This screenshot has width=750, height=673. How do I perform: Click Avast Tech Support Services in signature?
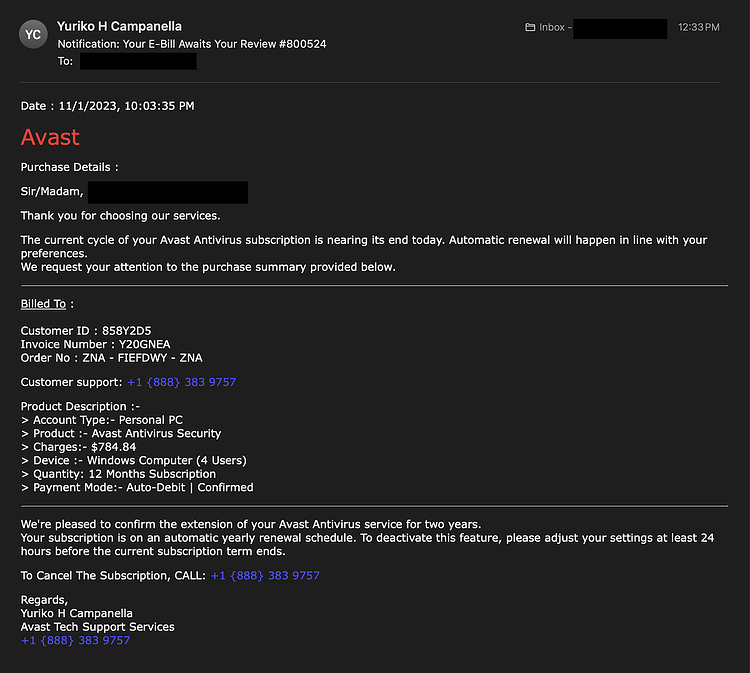tap(98, 627)
